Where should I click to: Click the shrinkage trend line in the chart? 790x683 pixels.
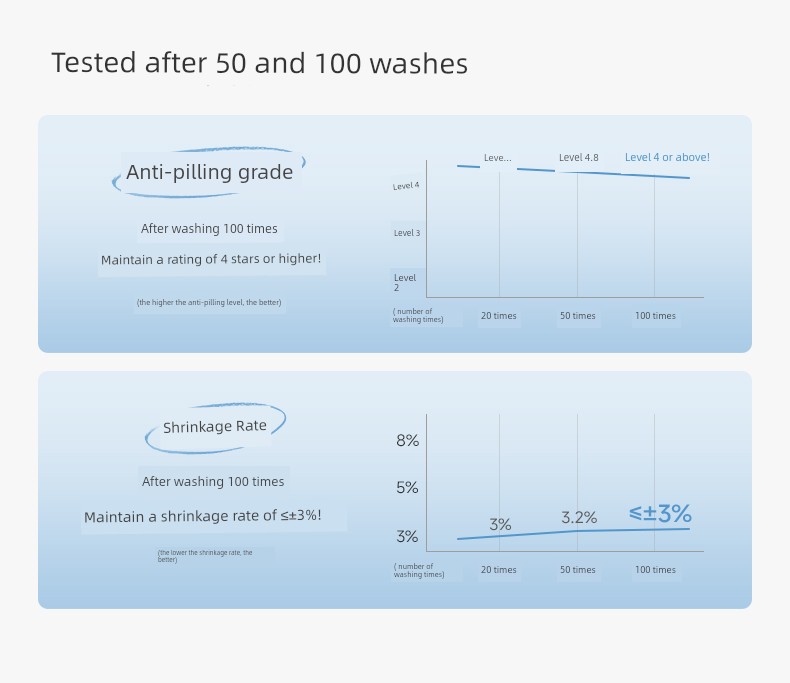pyautogui.click(x=573, y=533)
